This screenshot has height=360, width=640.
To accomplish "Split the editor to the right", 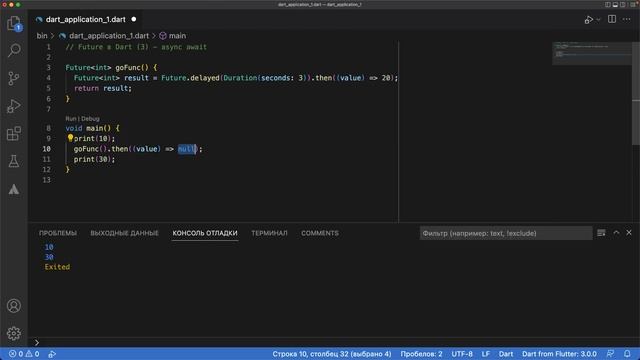I will tap(612, 19).
